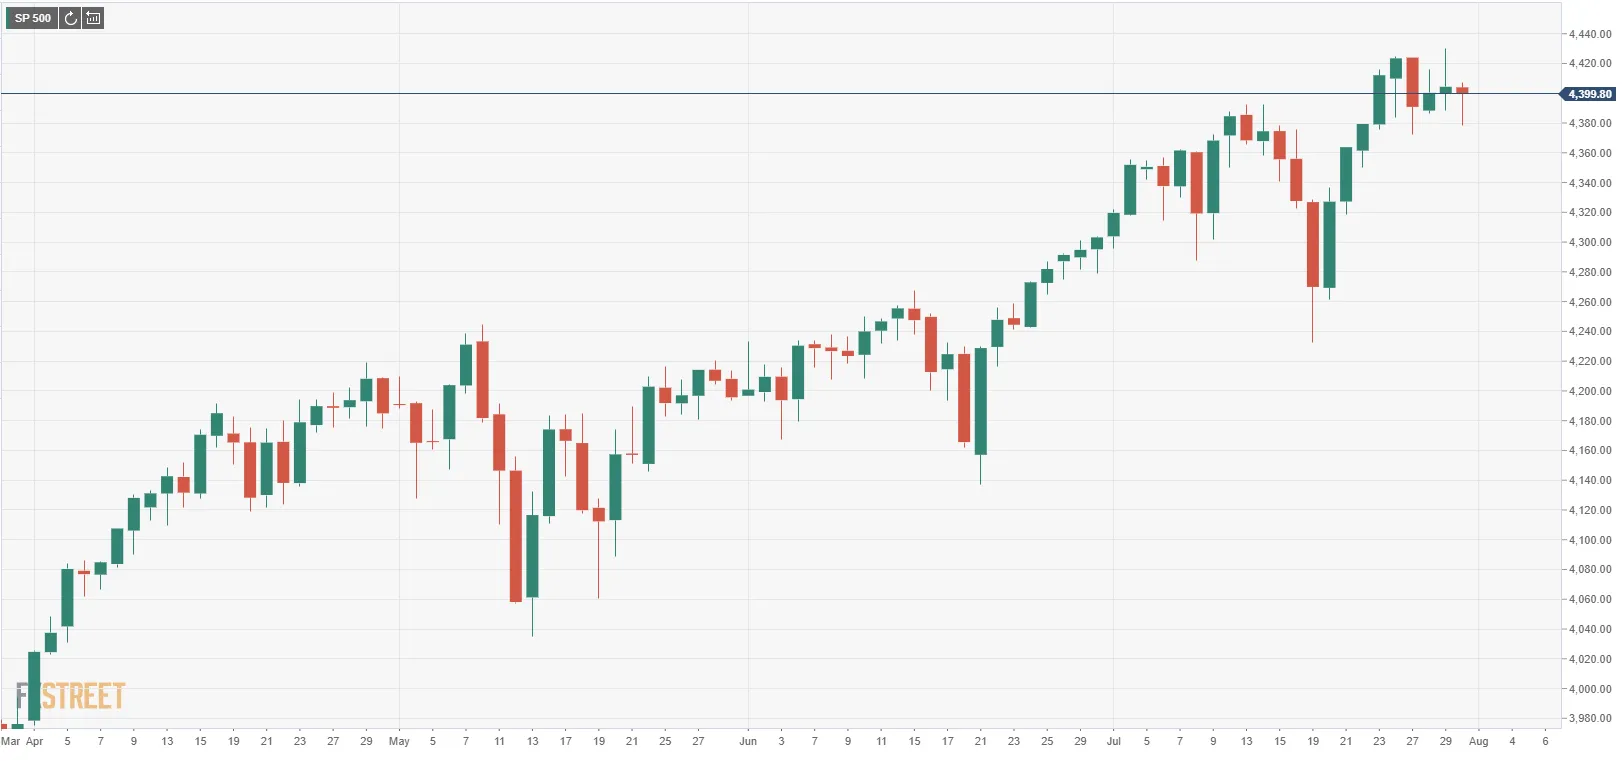Select the Aug label on time axis
The width and height of the screenshot is (1624, 761).
click(1478, 741)
